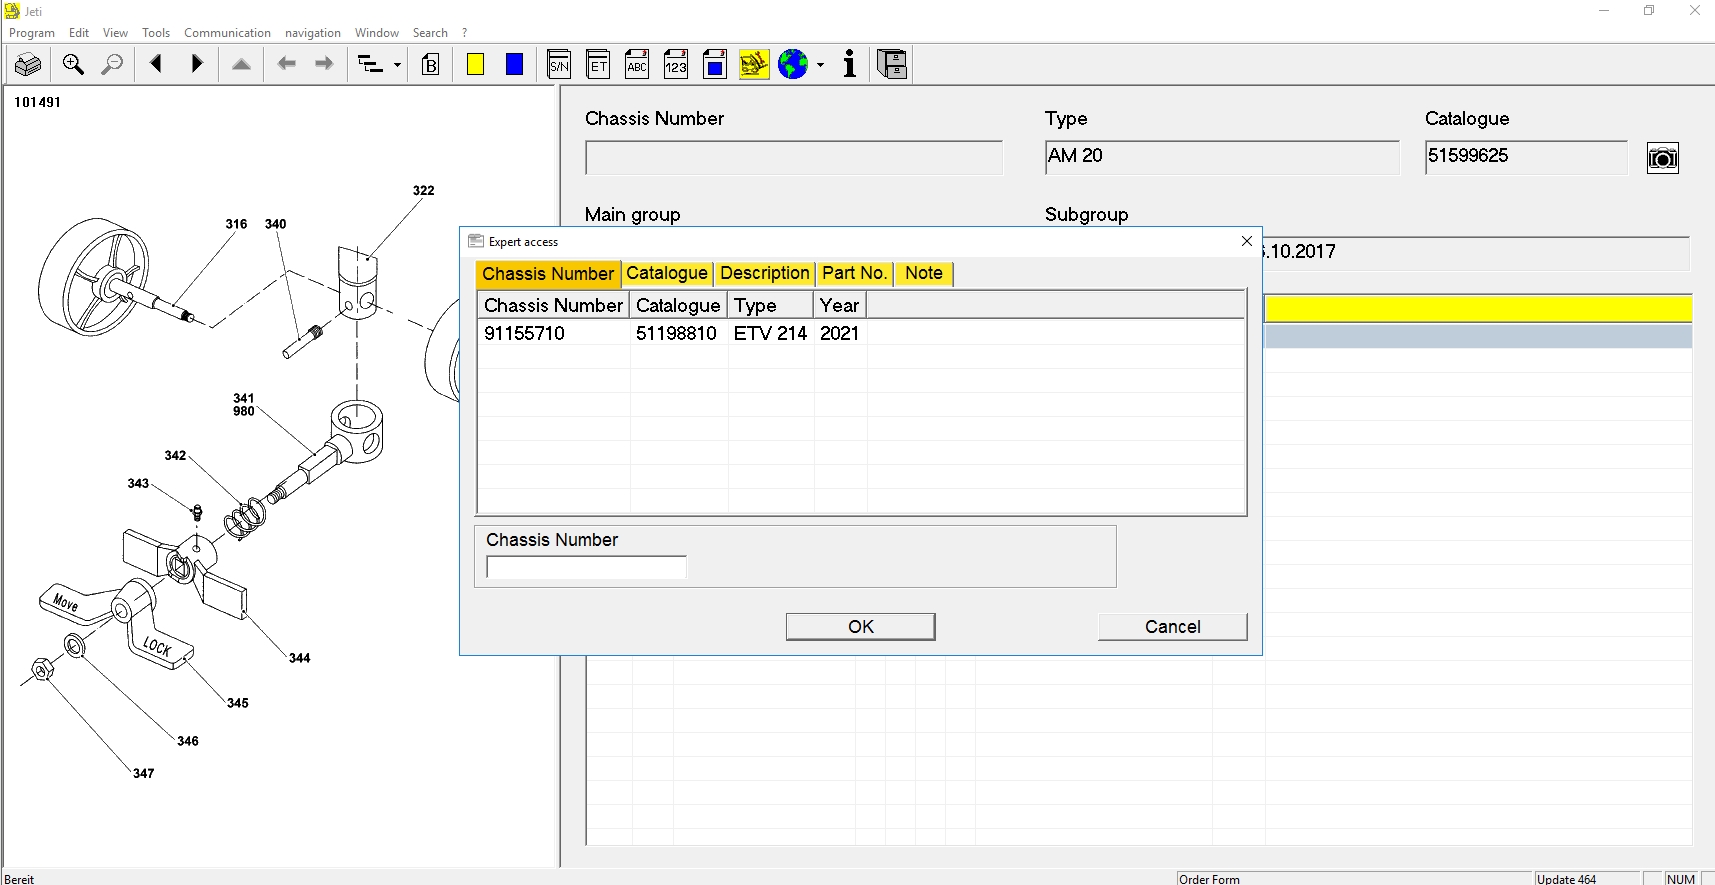This screenshot has height=885, width=1715.
Task: Click the main window Chassis Number field
Action: tap(794, 158)
